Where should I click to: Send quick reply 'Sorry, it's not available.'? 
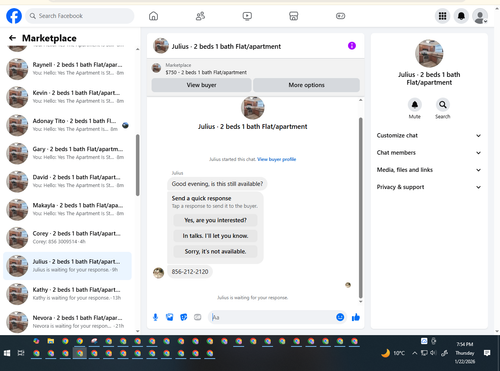click(x=215, y=251)
